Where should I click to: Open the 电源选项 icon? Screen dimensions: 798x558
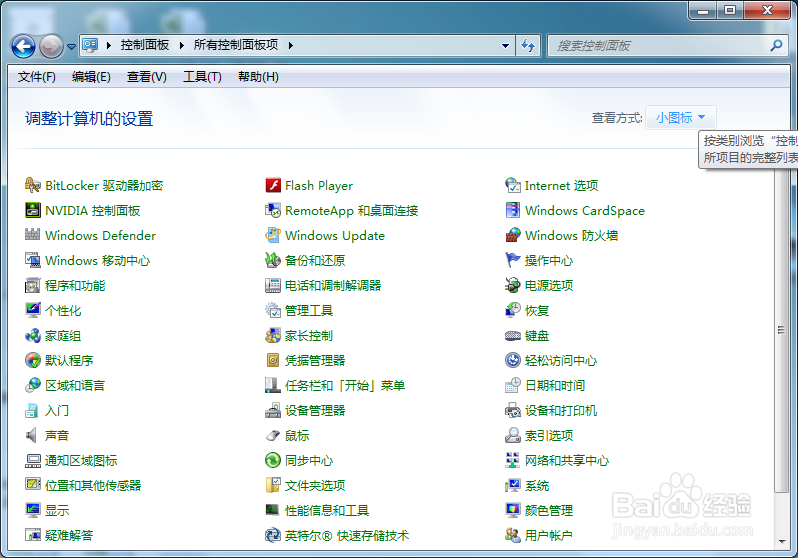[512, 285]
